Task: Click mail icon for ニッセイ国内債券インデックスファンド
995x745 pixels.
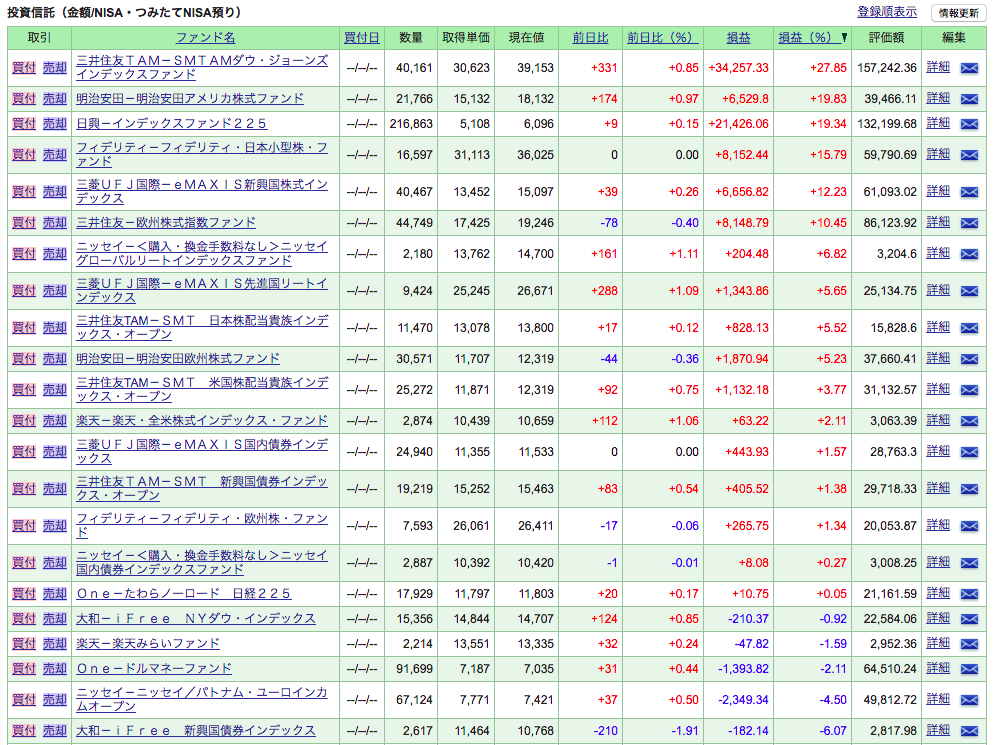Action: (x=969, y=563)
